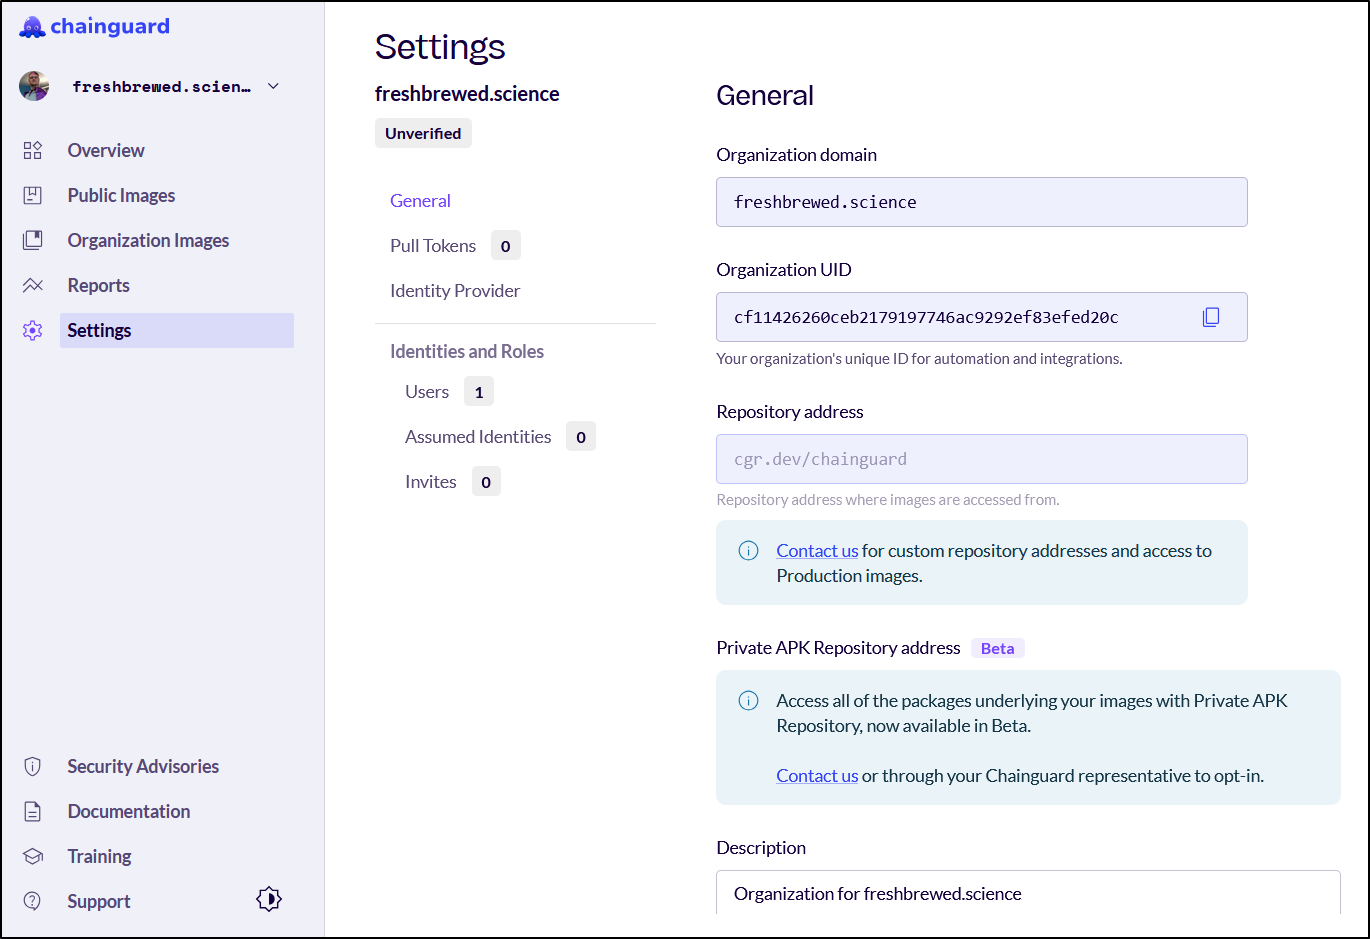This screenshot has height=939, width=1370.
Task: Click the Organization domain field
Action: 982,202
